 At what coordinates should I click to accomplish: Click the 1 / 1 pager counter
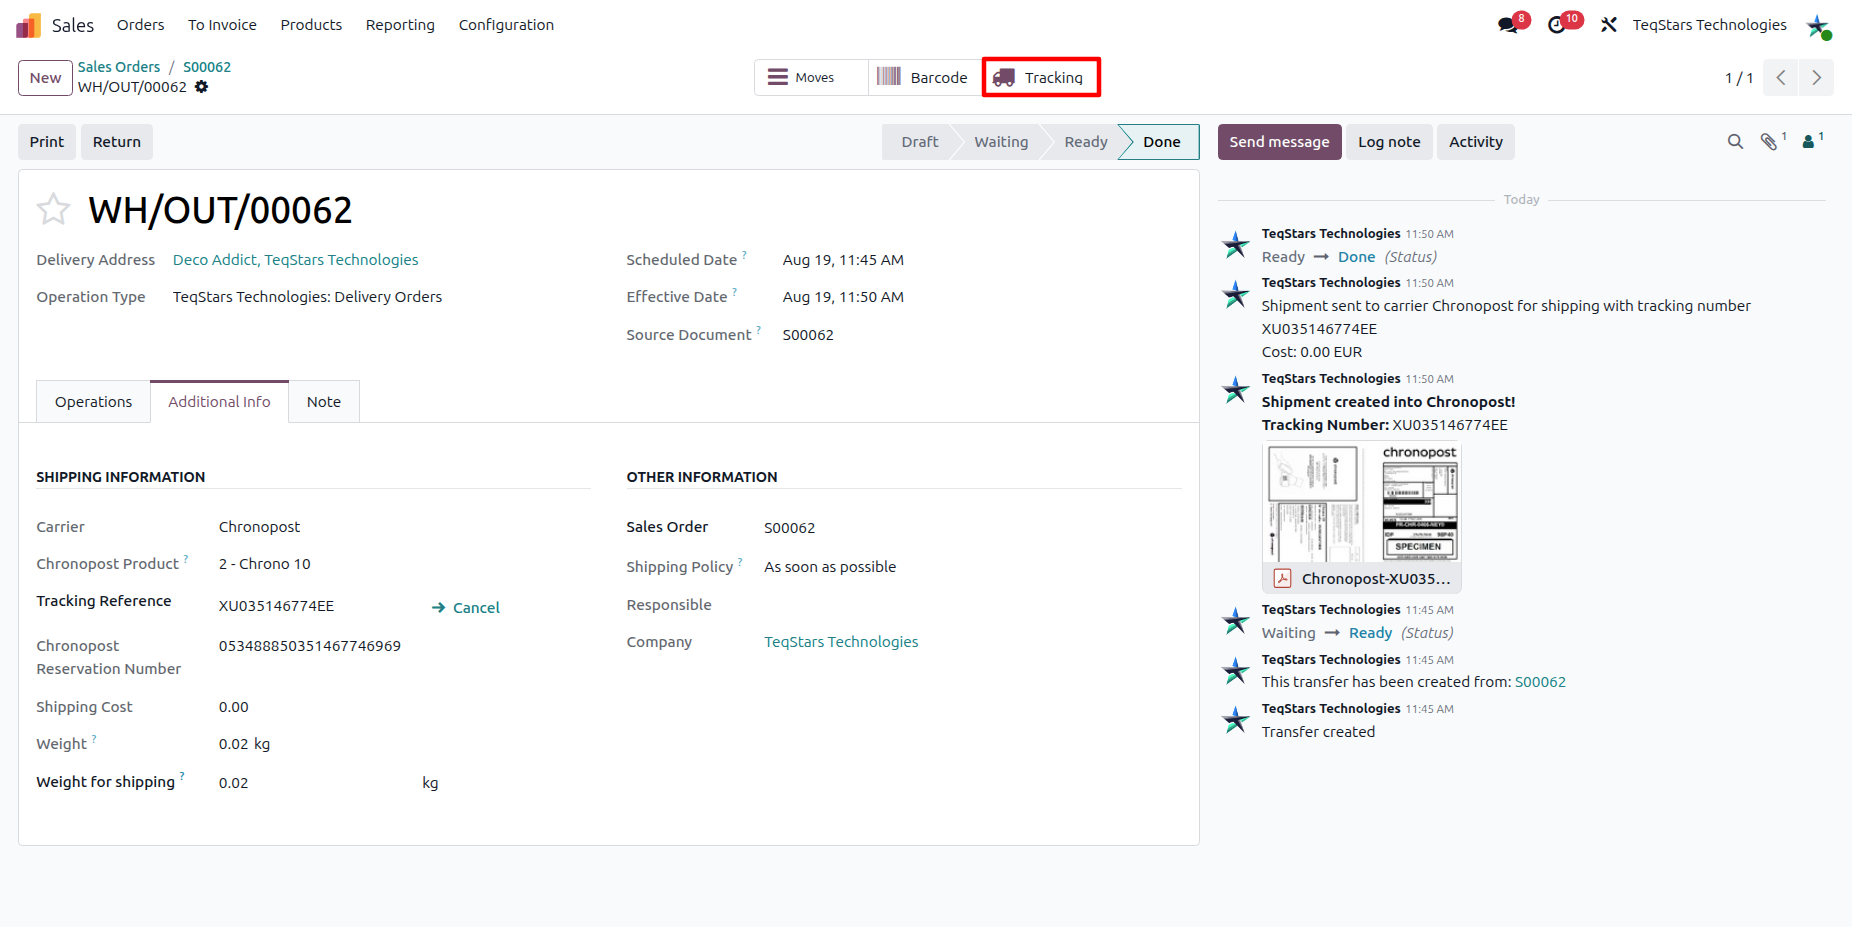1739,78
